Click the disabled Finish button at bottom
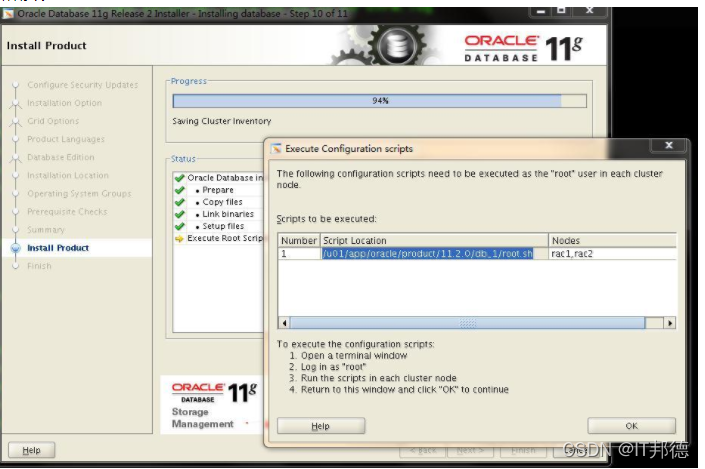This screenshot has width=705, height=469. pos(523,450)
